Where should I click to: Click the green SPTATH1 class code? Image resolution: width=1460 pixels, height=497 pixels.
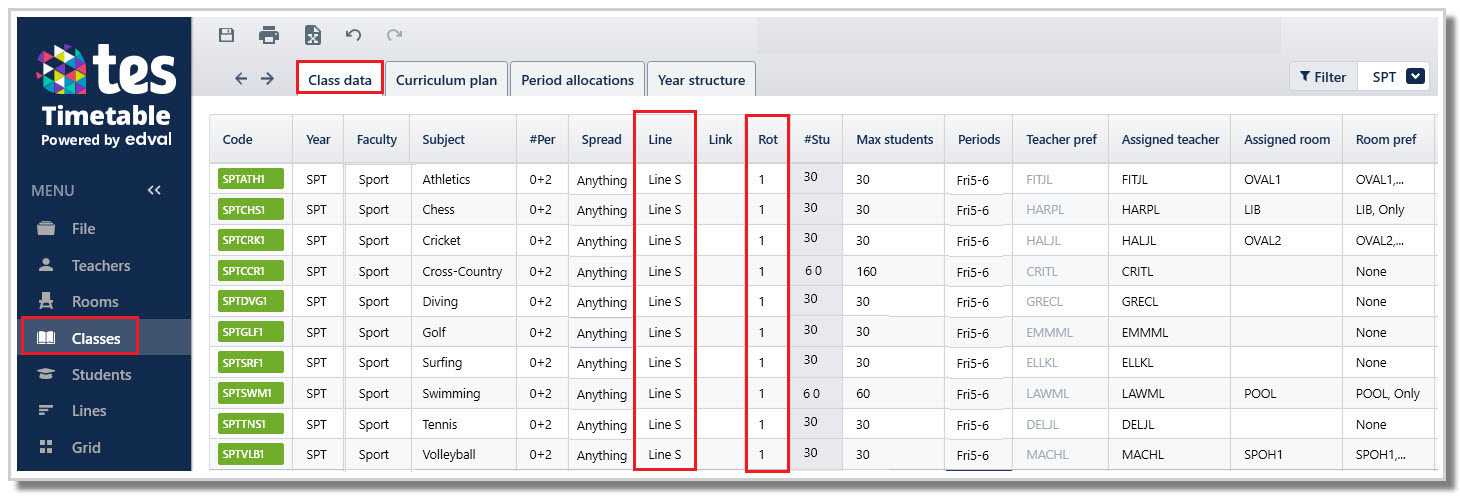point(251,179)
